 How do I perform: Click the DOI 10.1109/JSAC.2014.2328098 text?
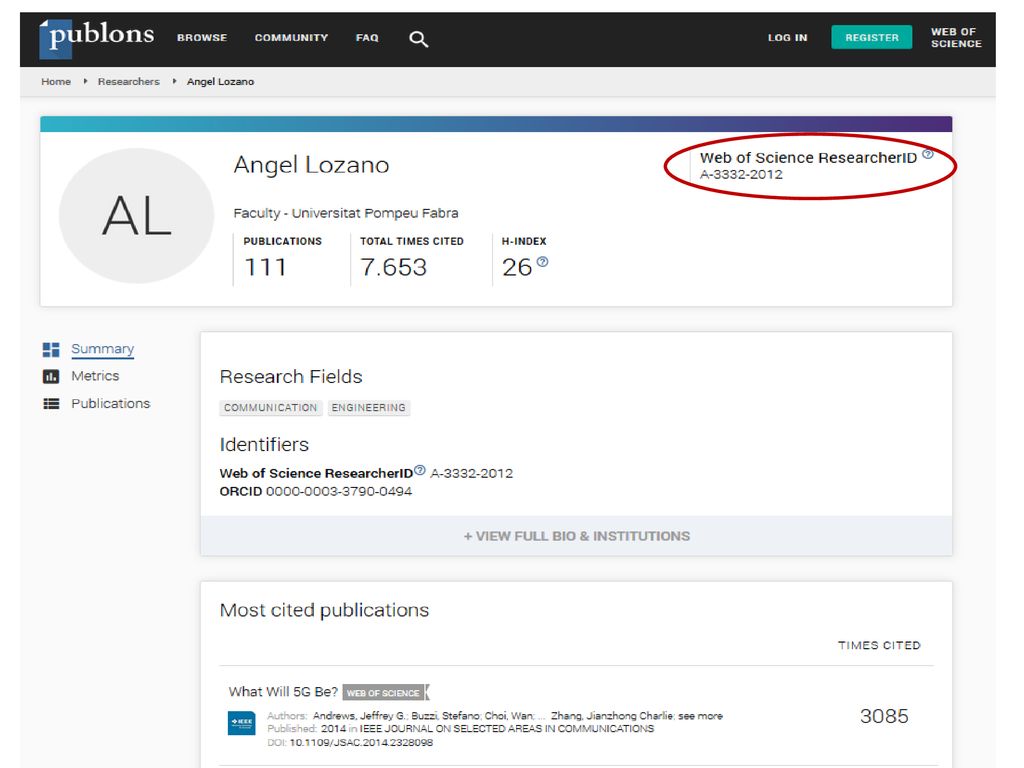[x=361, y=743]
